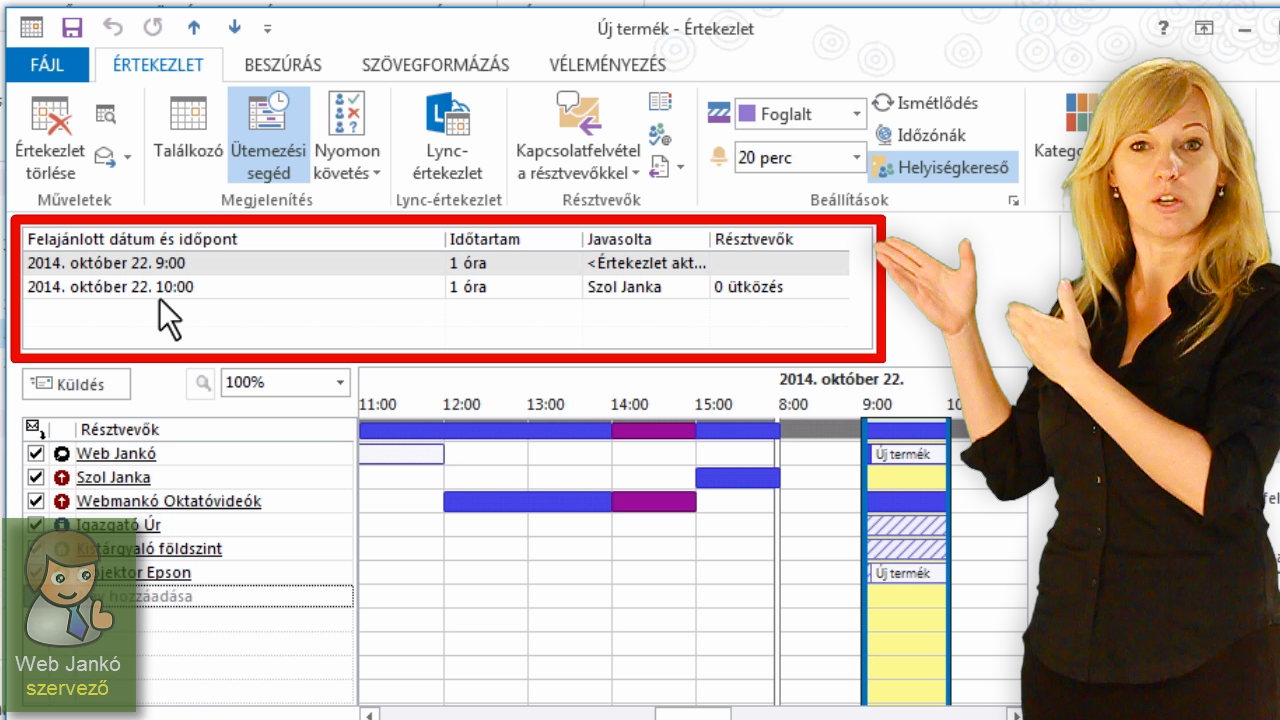
Task: Open the Foglalt show-as dropdown
Action: point(856,114)
